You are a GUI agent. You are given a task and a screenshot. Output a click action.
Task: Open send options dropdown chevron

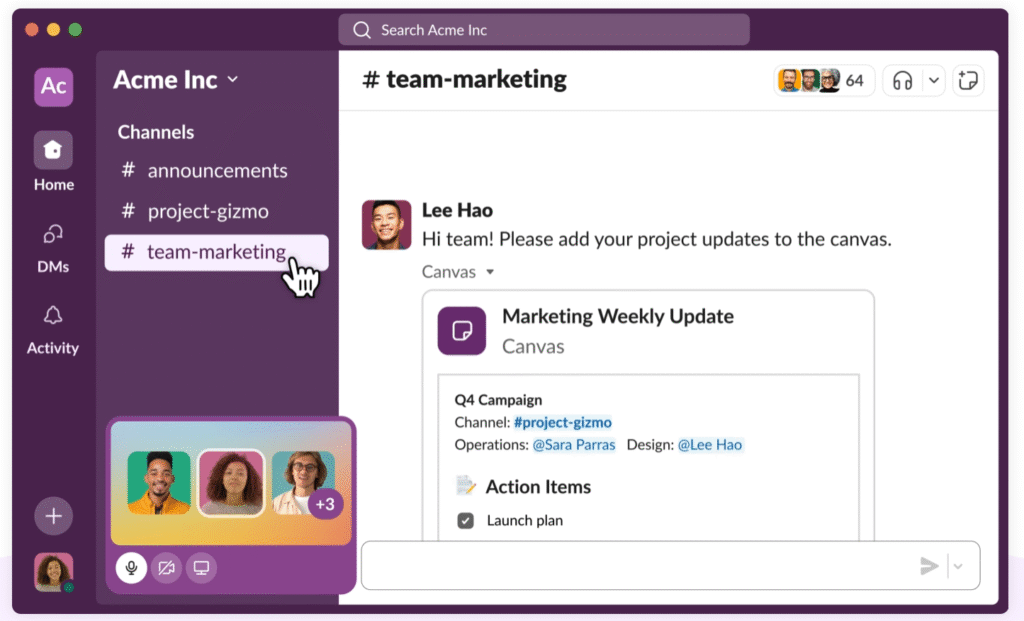[958, 567]
